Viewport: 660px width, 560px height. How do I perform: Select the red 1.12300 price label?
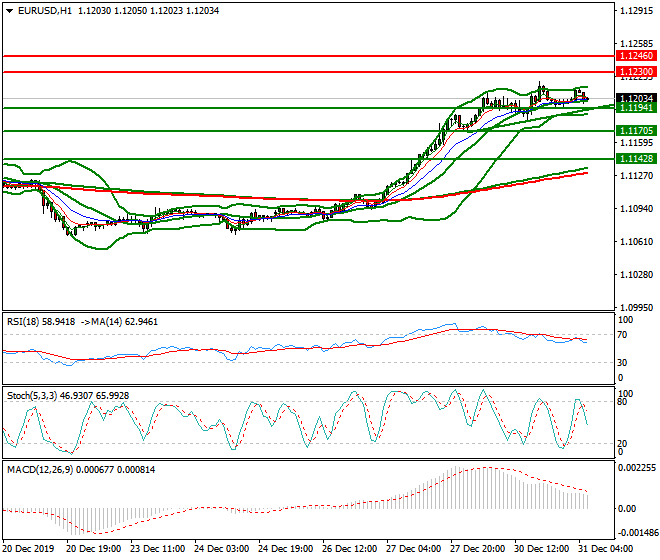(x=636, y=72)
